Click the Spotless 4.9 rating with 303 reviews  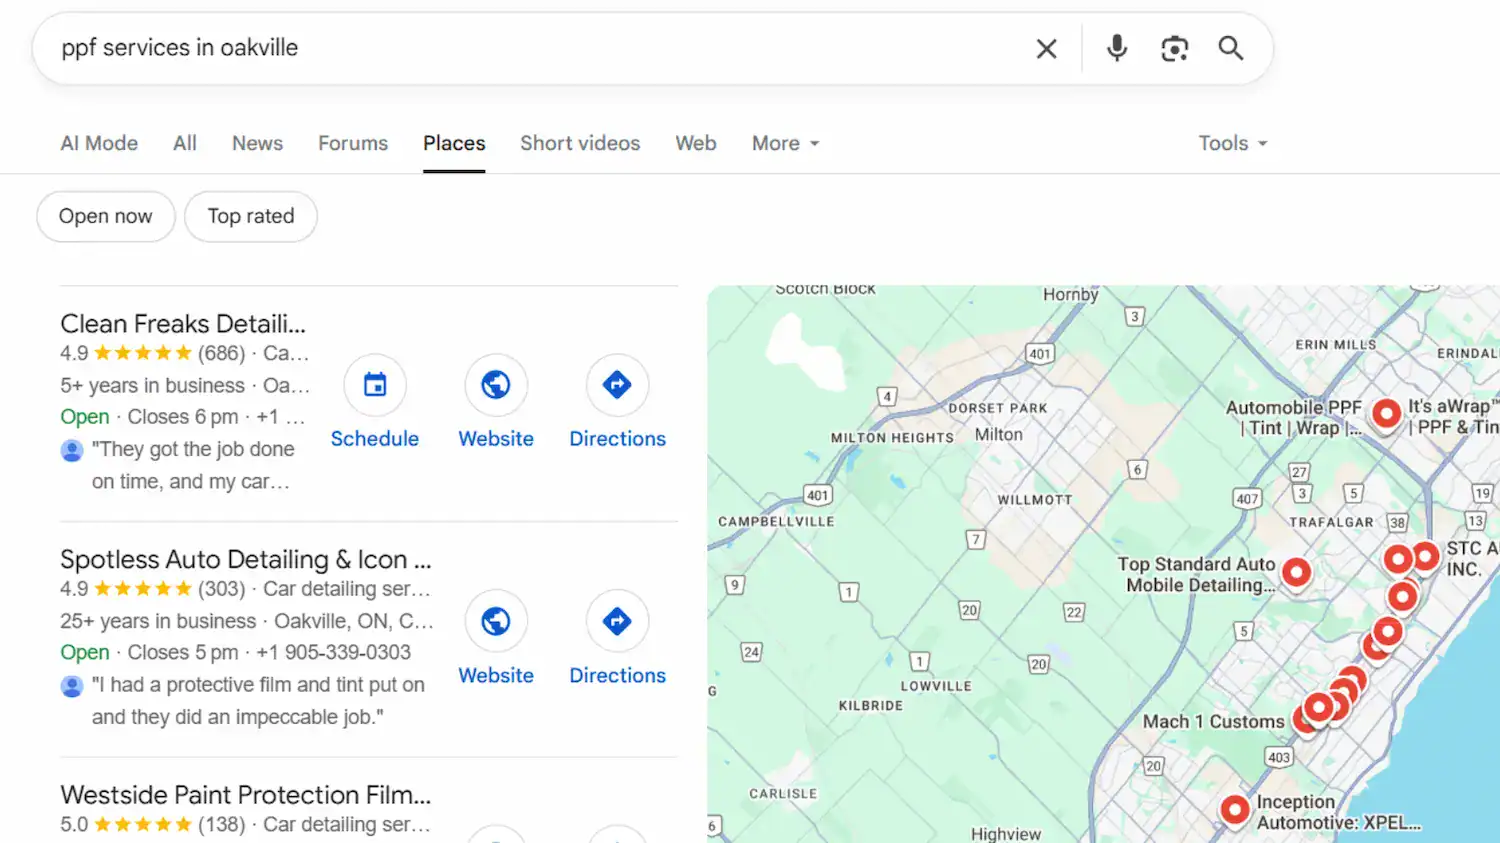152,589
